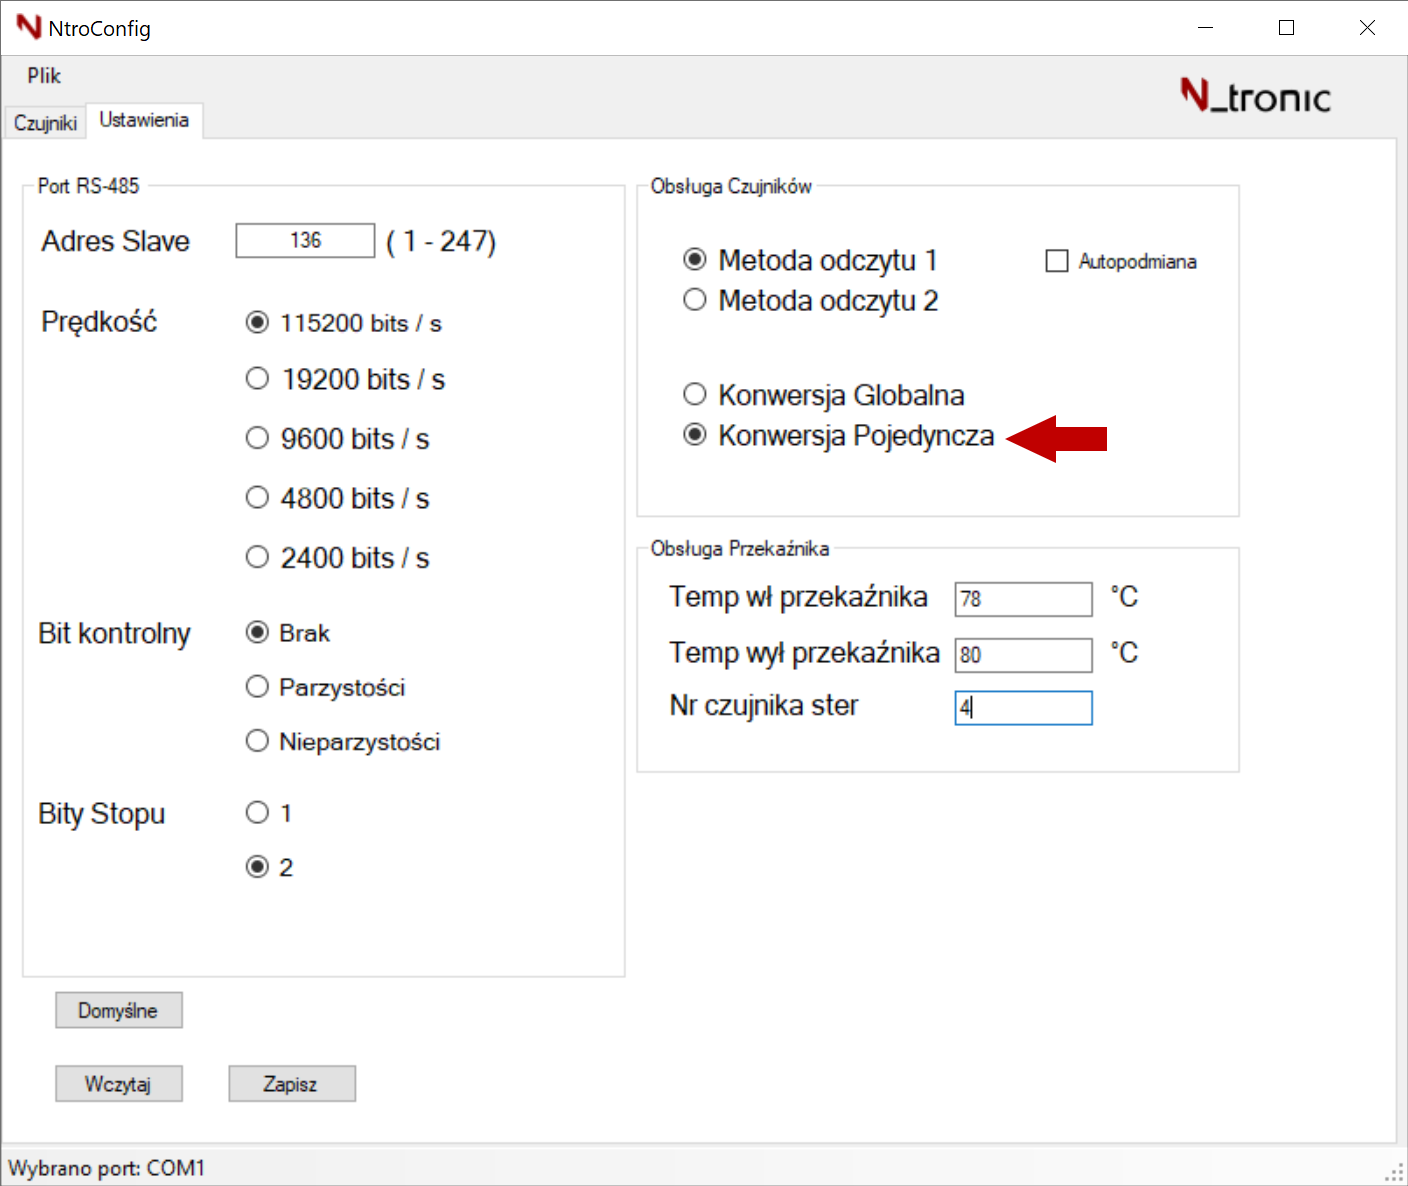Click the Adres Slave input field
The width and height of the screenshot is (1408, 1186).
coord(304,240)
